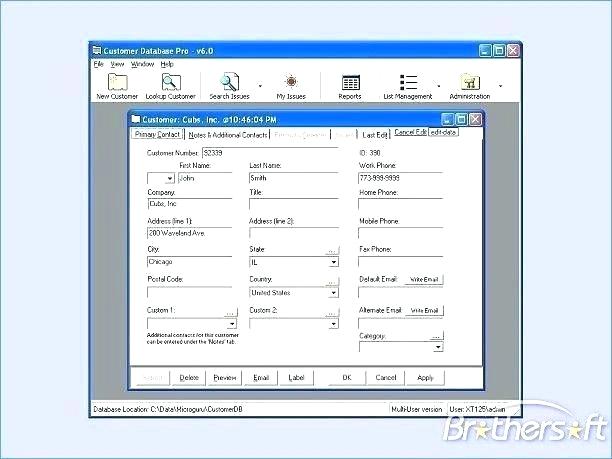Click the Fax Phone field

[x=400, y=262]
